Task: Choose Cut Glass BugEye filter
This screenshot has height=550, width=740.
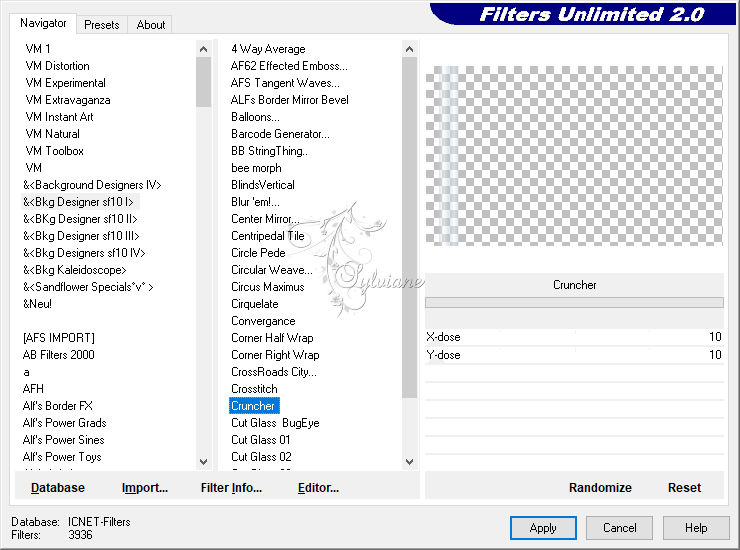Action: click(x=275, y=423)
